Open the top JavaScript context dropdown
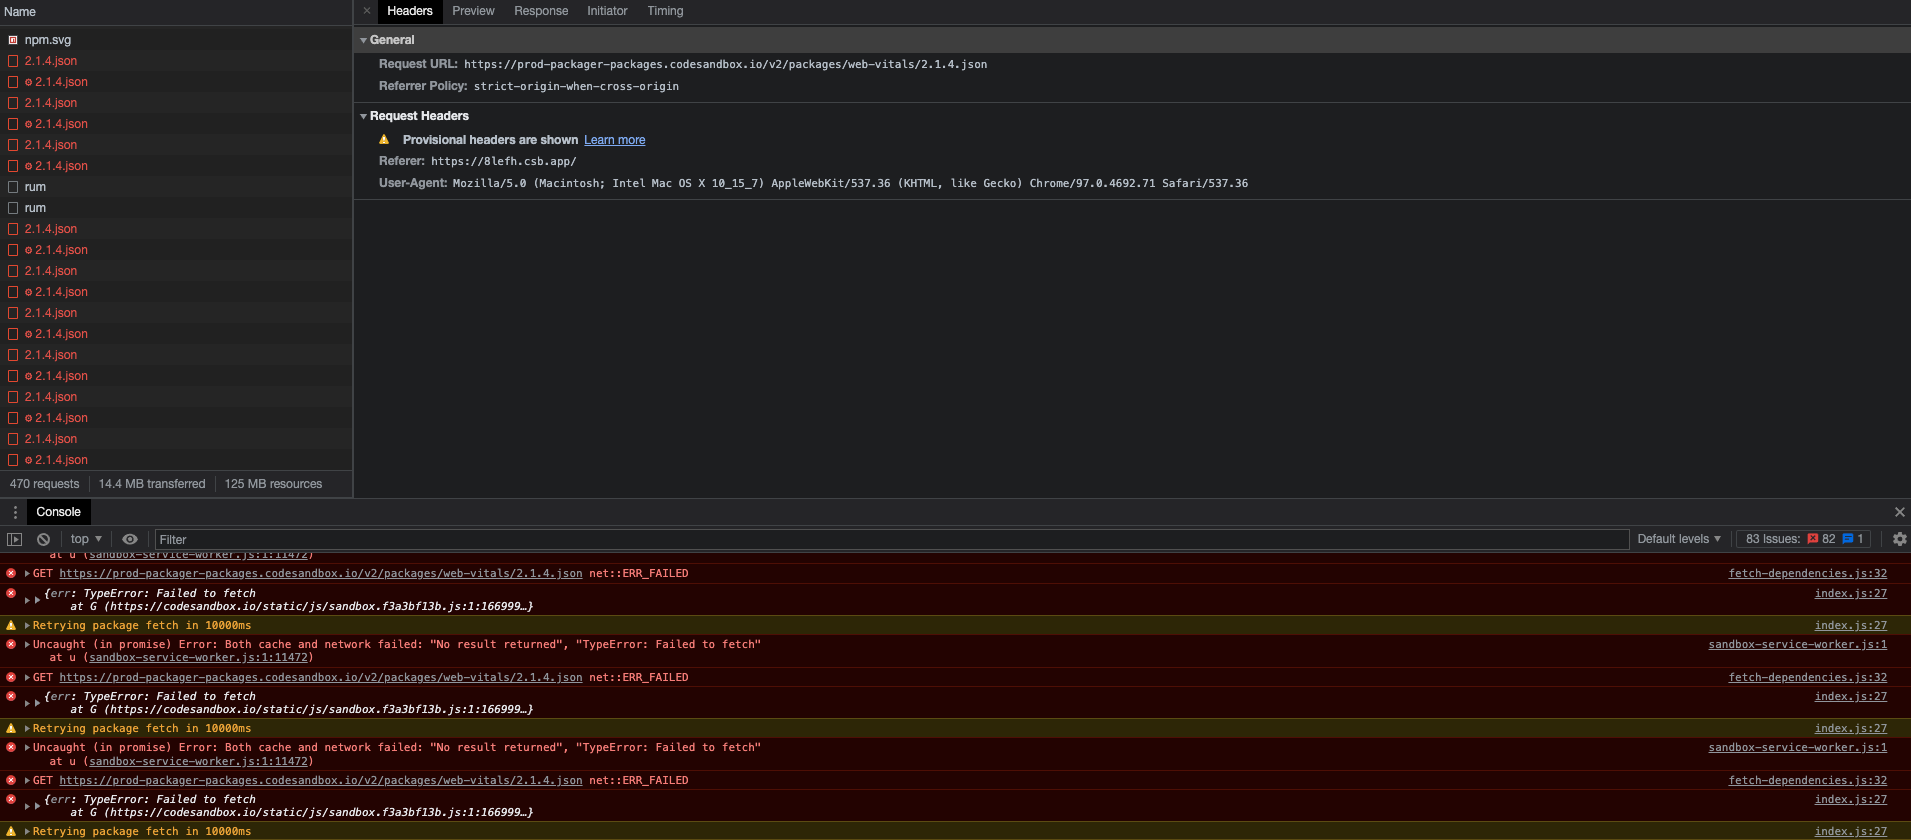 pos(86,539)
